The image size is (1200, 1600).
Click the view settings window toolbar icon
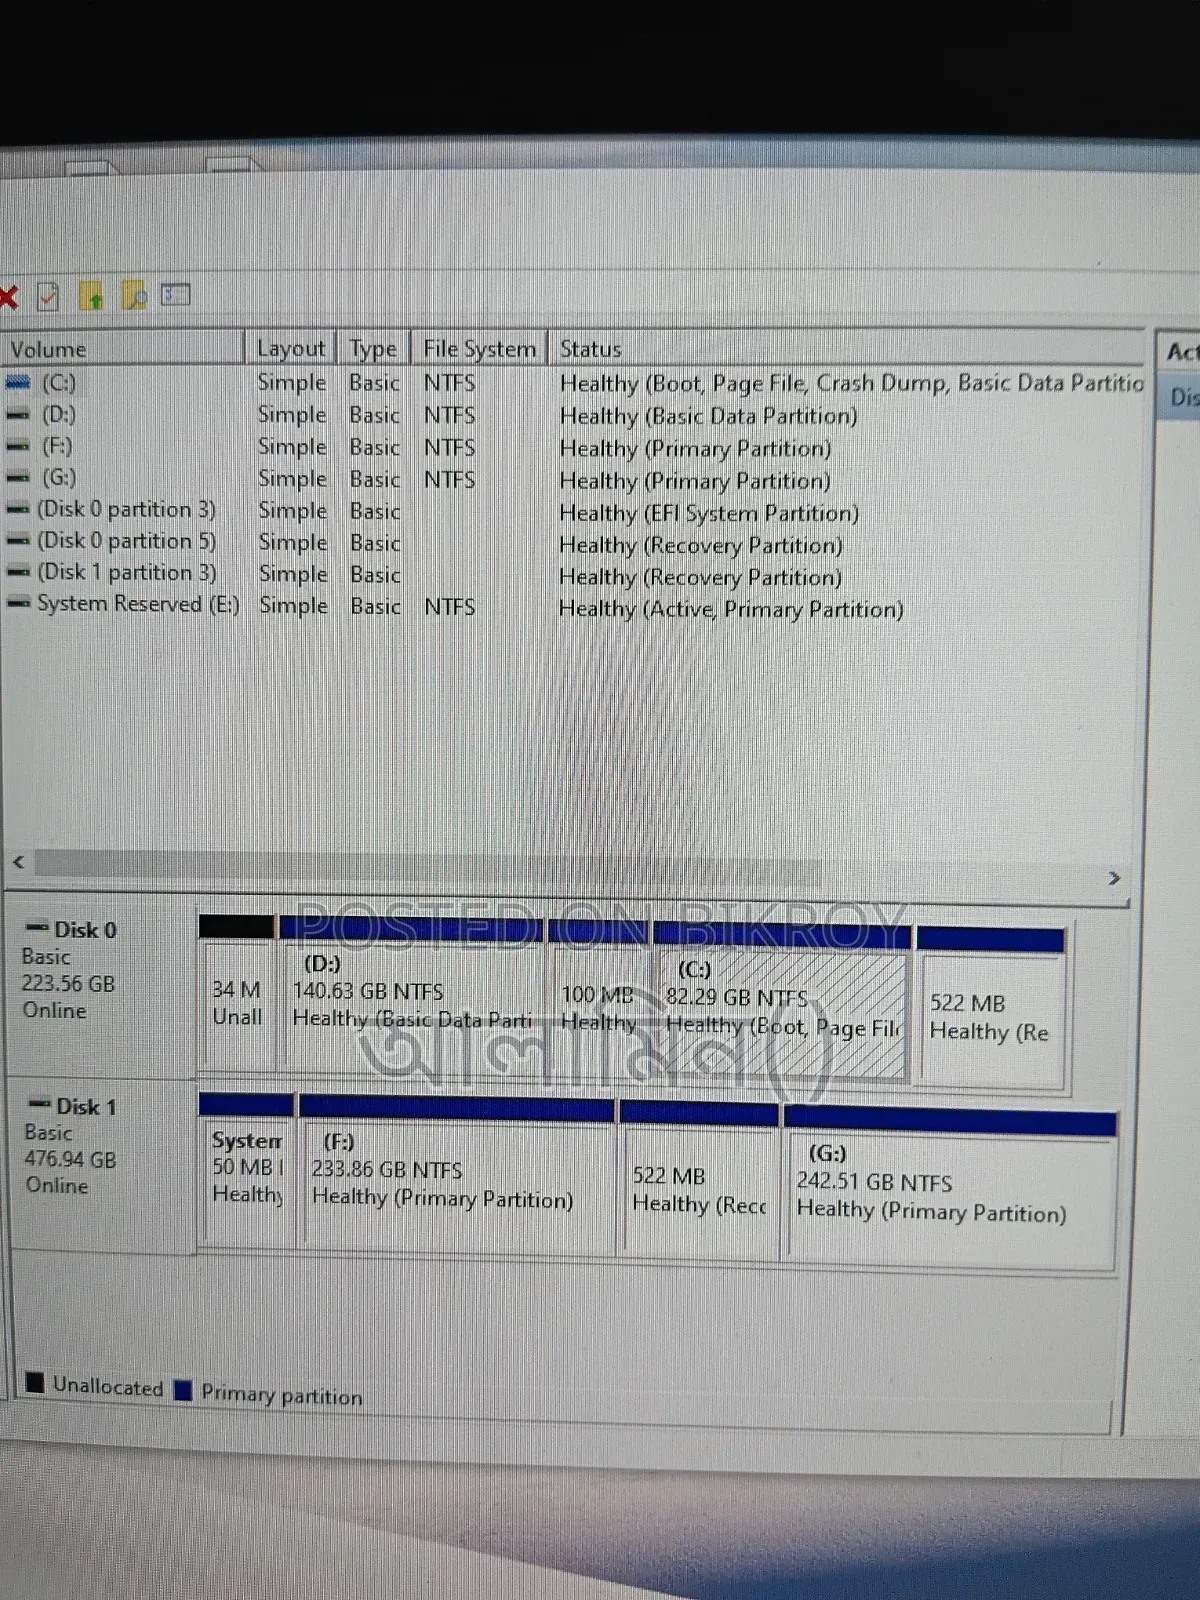point(176,295)
